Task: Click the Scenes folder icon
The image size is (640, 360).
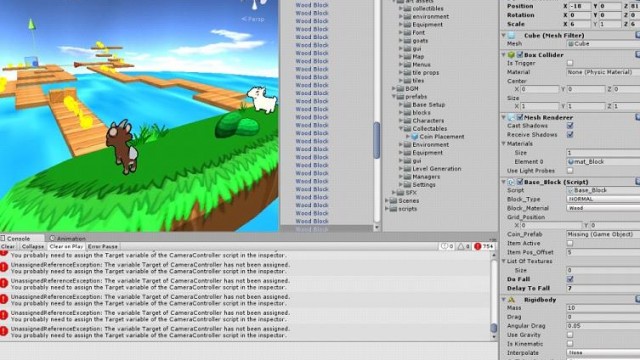Action: pyautogui.click(x=393, y=201)
